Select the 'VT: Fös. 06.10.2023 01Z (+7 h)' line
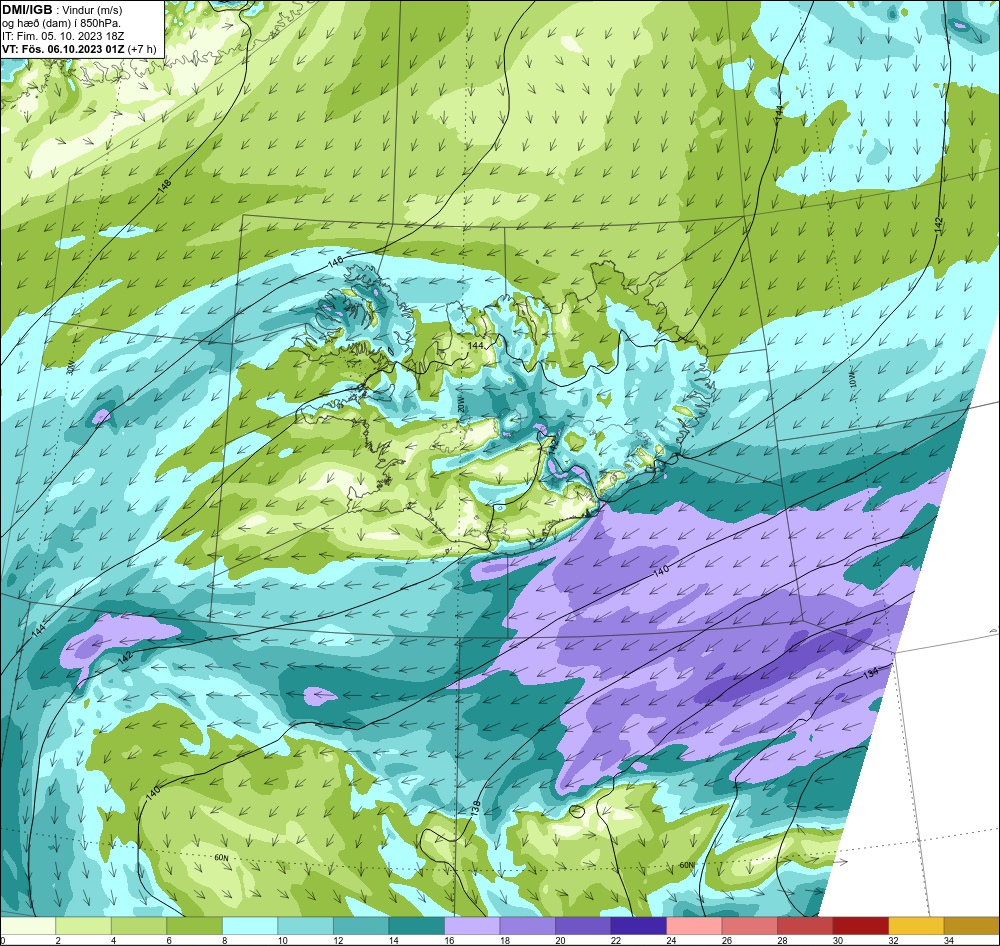 click(x=78, y=49)
